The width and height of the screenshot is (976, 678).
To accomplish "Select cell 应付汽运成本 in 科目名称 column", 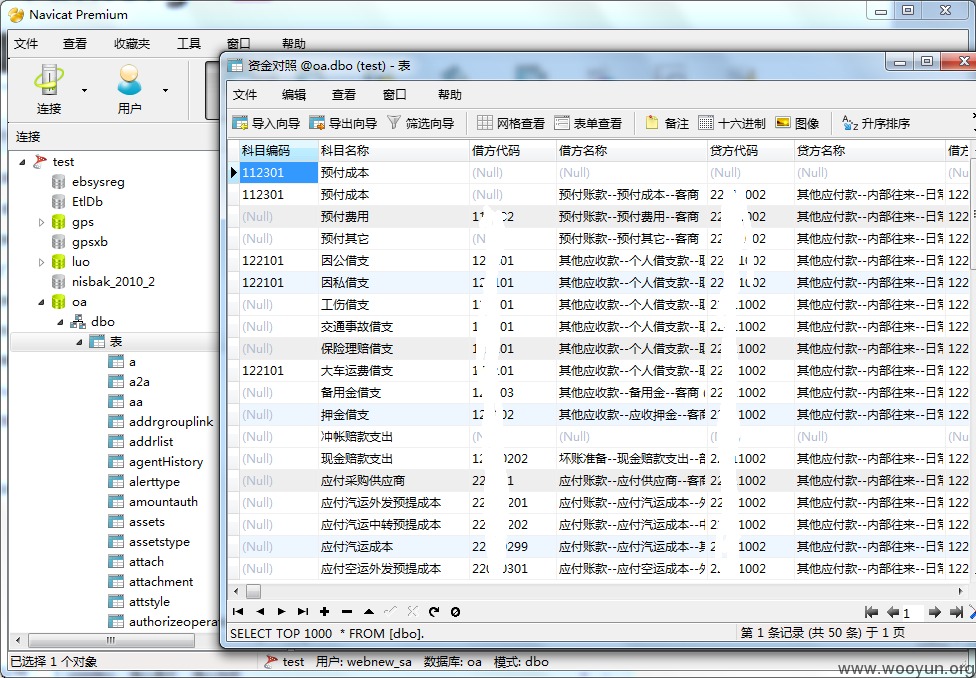I will coord(393,547).
